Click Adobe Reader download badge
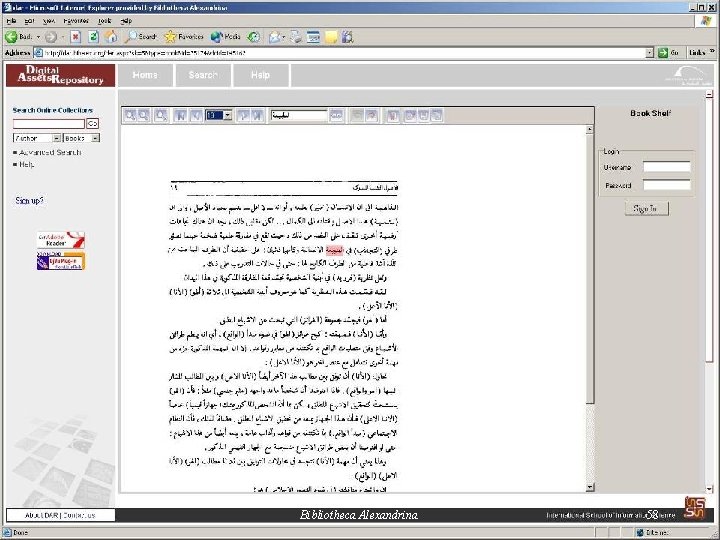This screenshot has height=540, width=720. [x=61, y=240]
